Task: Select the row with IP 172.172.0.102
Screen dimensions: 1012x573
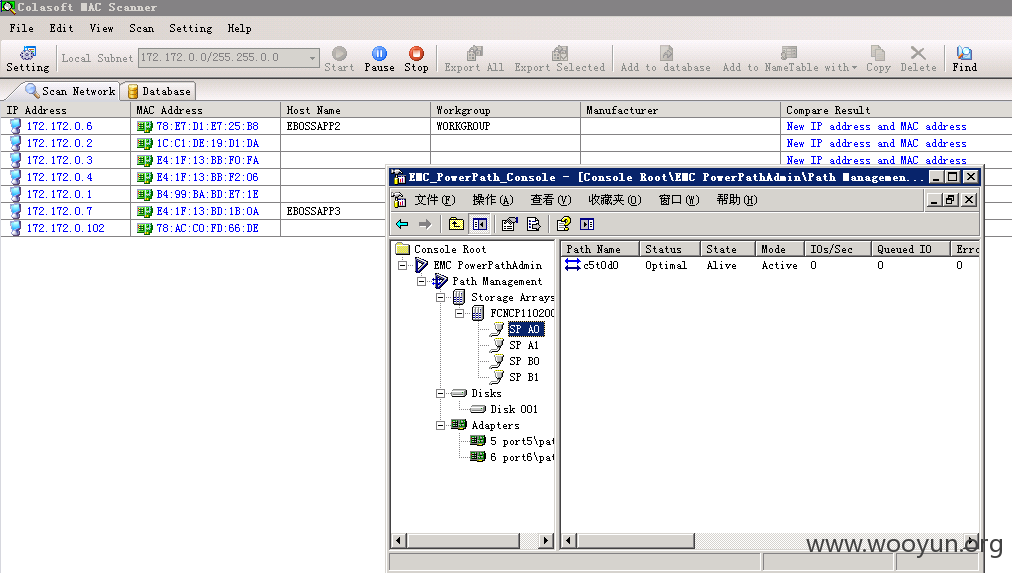Action: click(x=65, y=228)
